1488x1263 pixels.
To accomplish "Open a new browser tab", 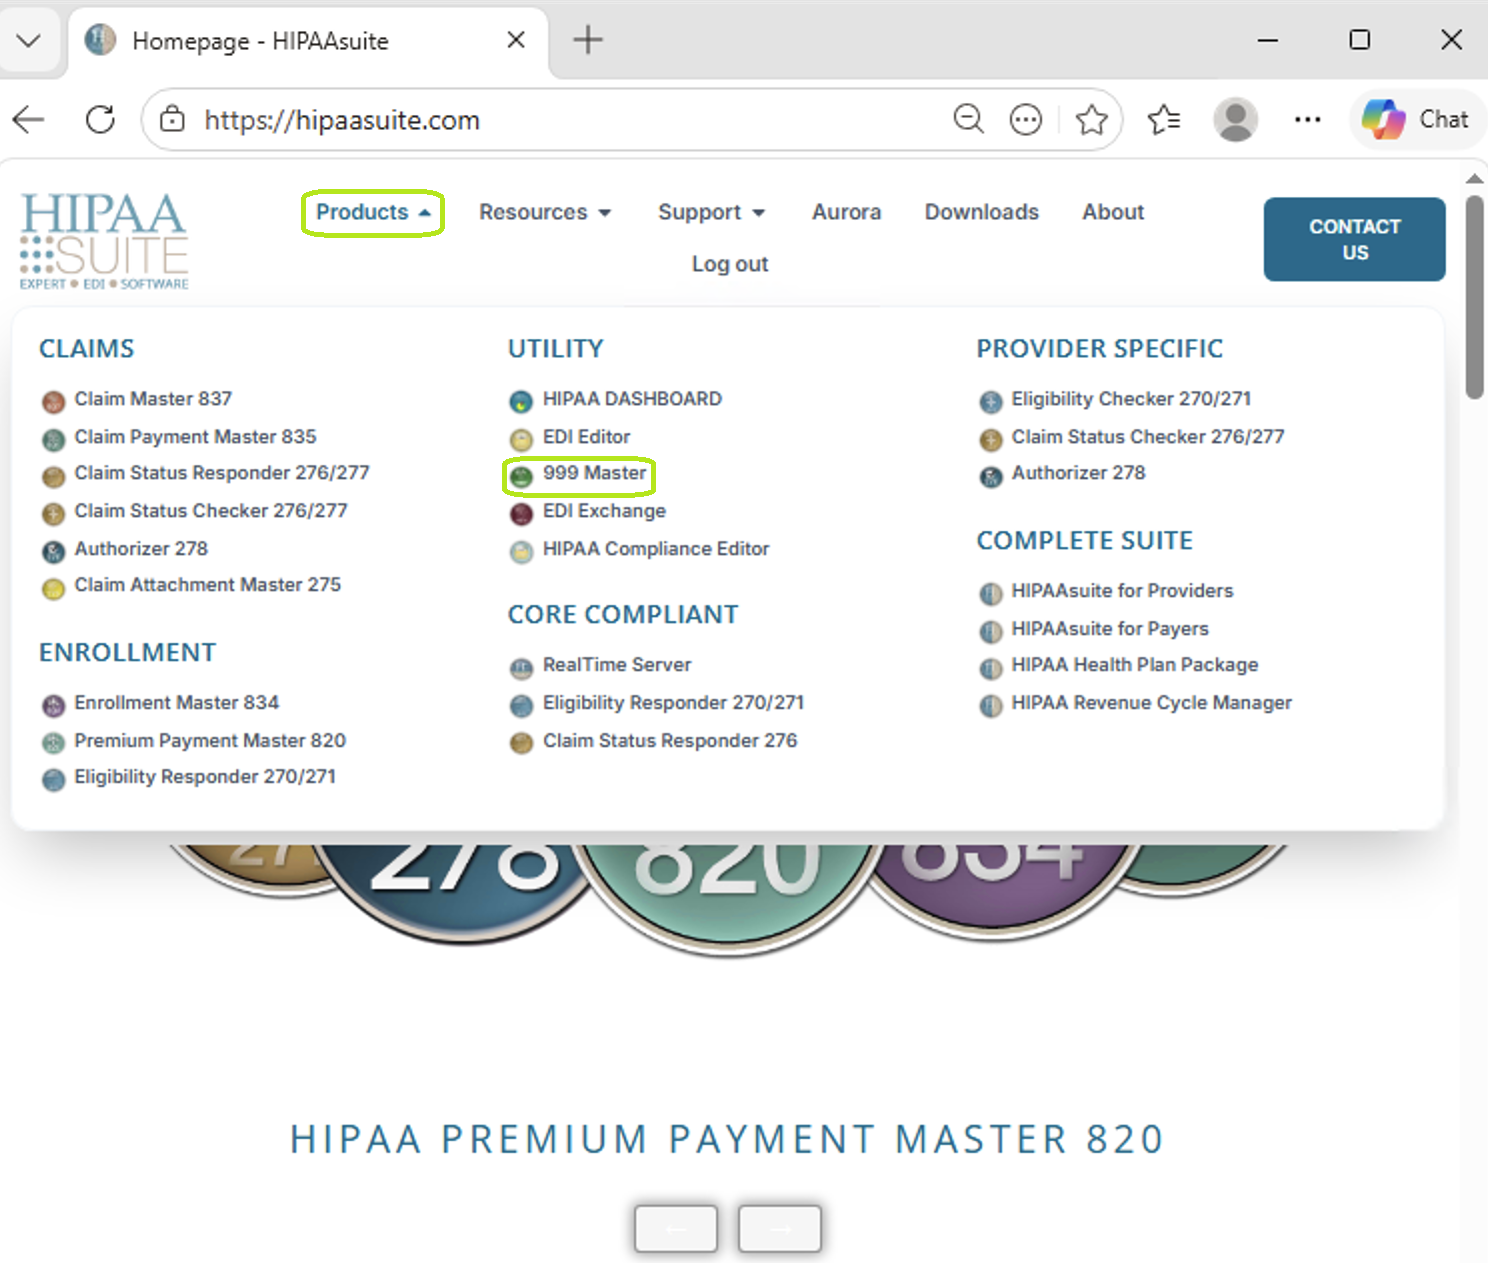I will (588, 40).
